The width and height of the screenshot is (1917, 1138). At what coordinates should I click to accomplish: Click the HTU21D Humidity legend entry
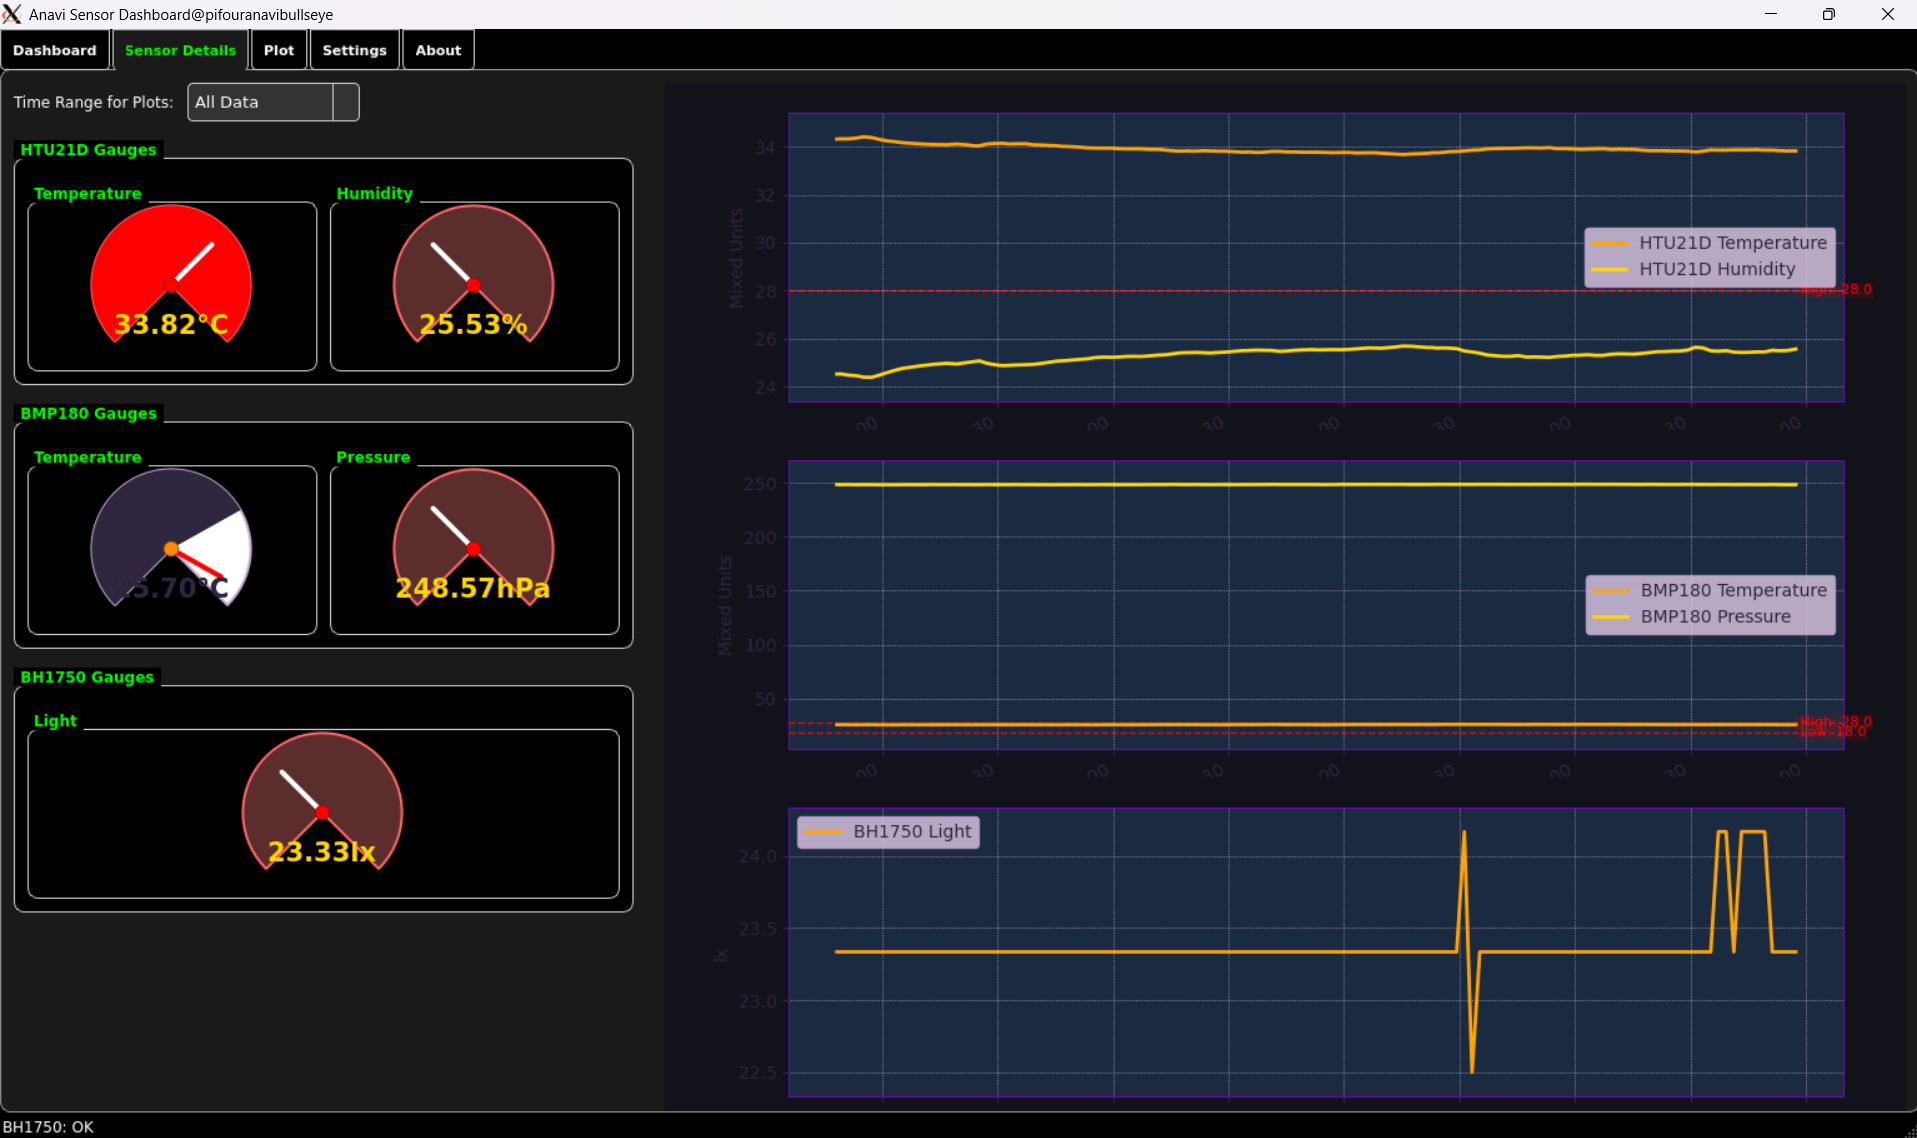point(1716,269)
